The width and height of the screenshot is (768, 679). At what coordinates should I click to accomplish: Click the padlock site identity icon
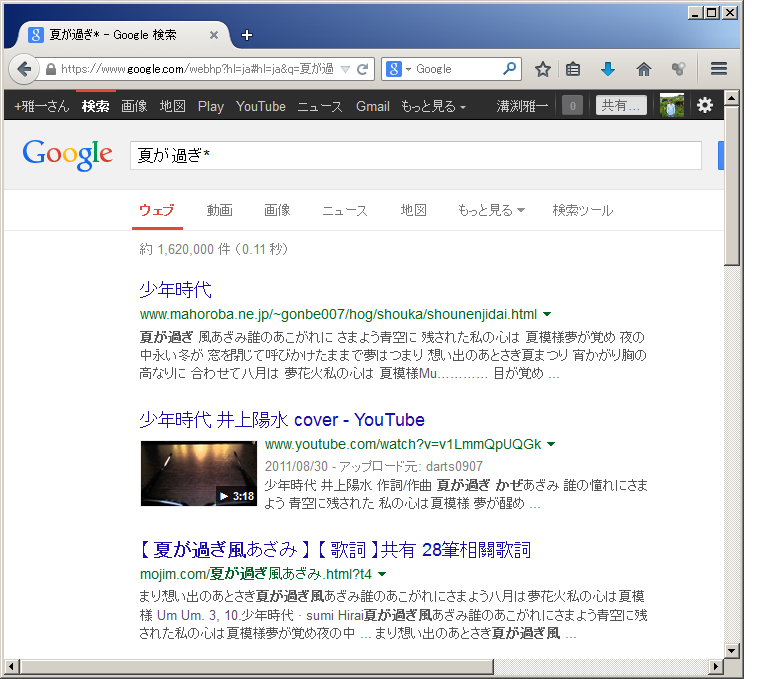pos(50,70)
